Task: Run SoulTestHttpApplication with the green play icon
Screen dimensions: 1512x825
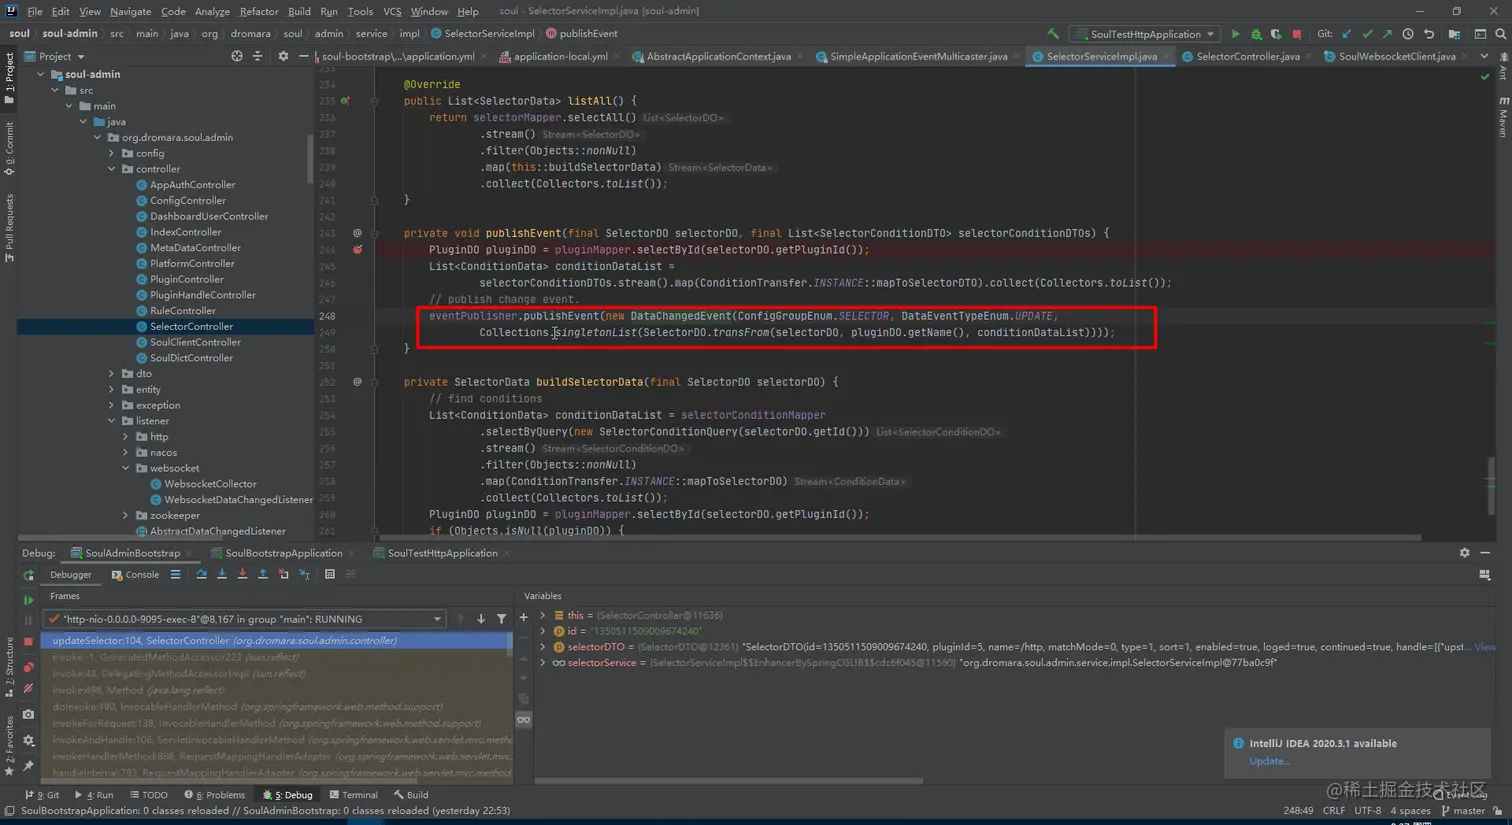Action: [1235, 34]
